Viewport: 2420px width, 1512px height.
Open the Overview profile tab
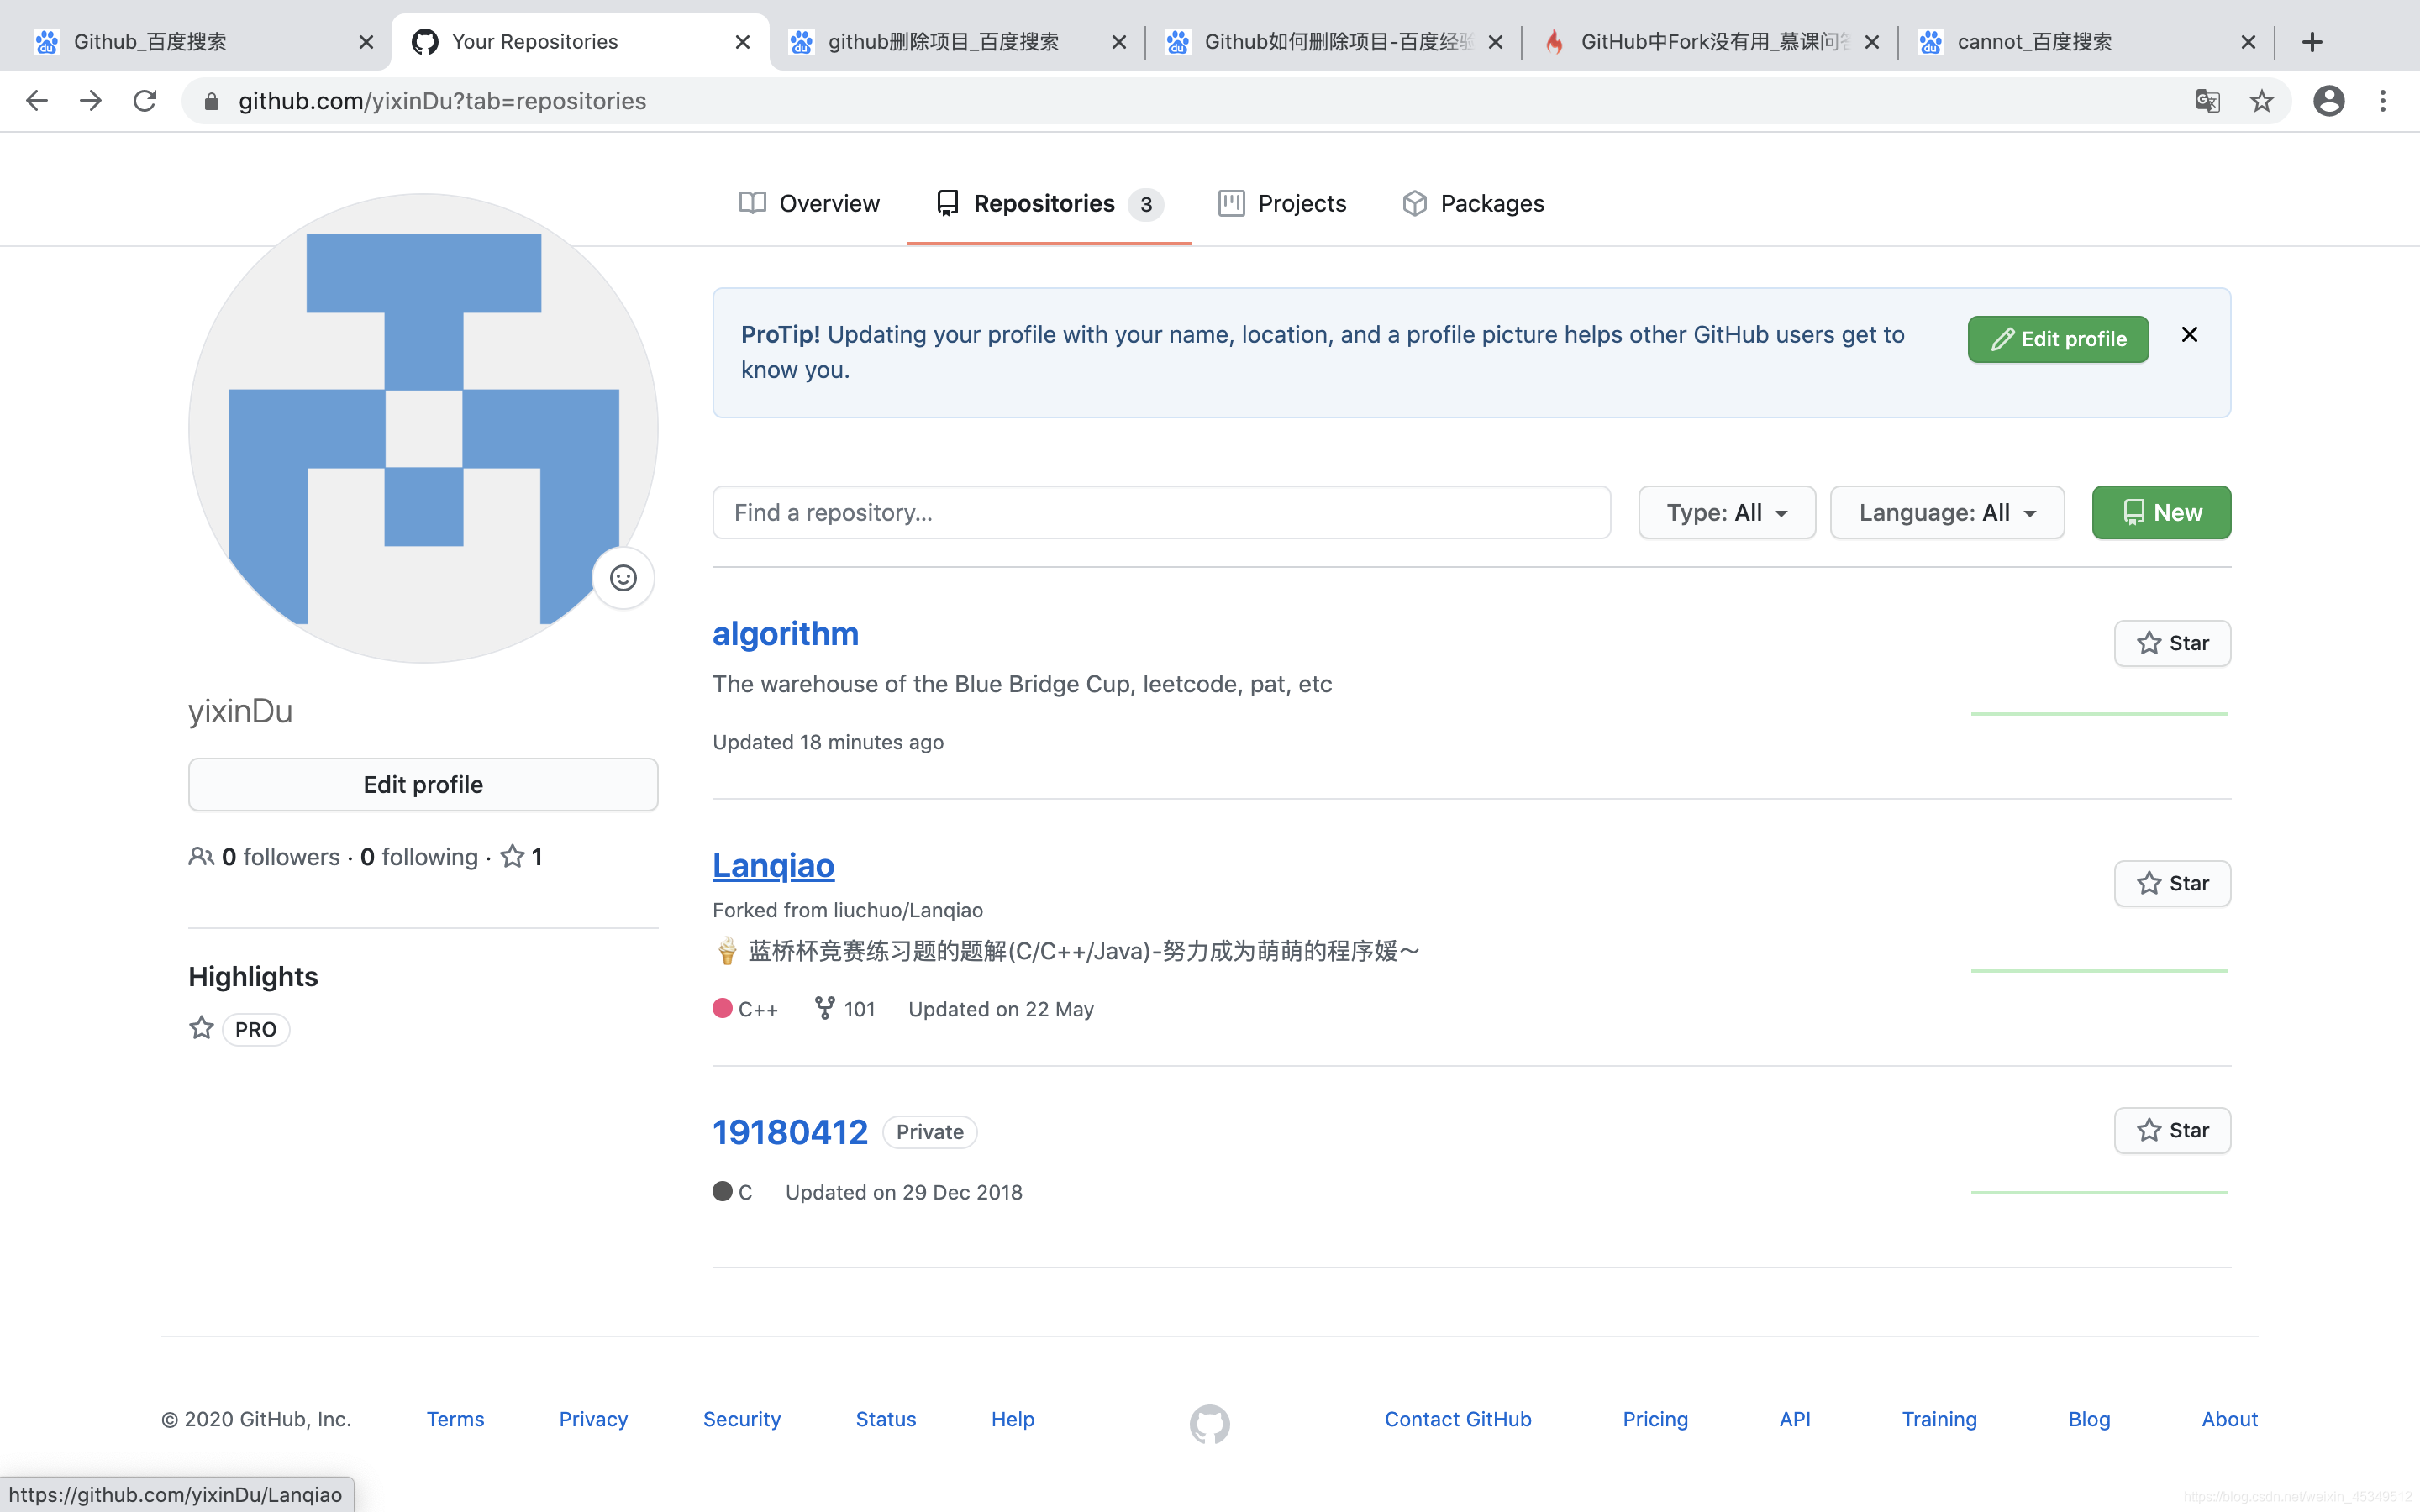click(x=809, y=203)
